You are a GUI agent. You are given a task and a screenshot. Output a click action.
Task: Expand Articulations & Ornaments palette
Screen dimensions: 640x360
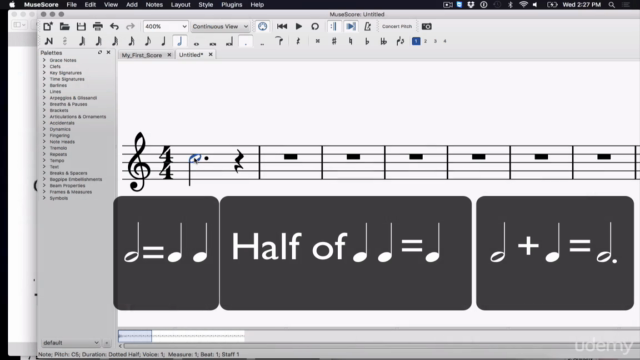(x=44, y=116)
